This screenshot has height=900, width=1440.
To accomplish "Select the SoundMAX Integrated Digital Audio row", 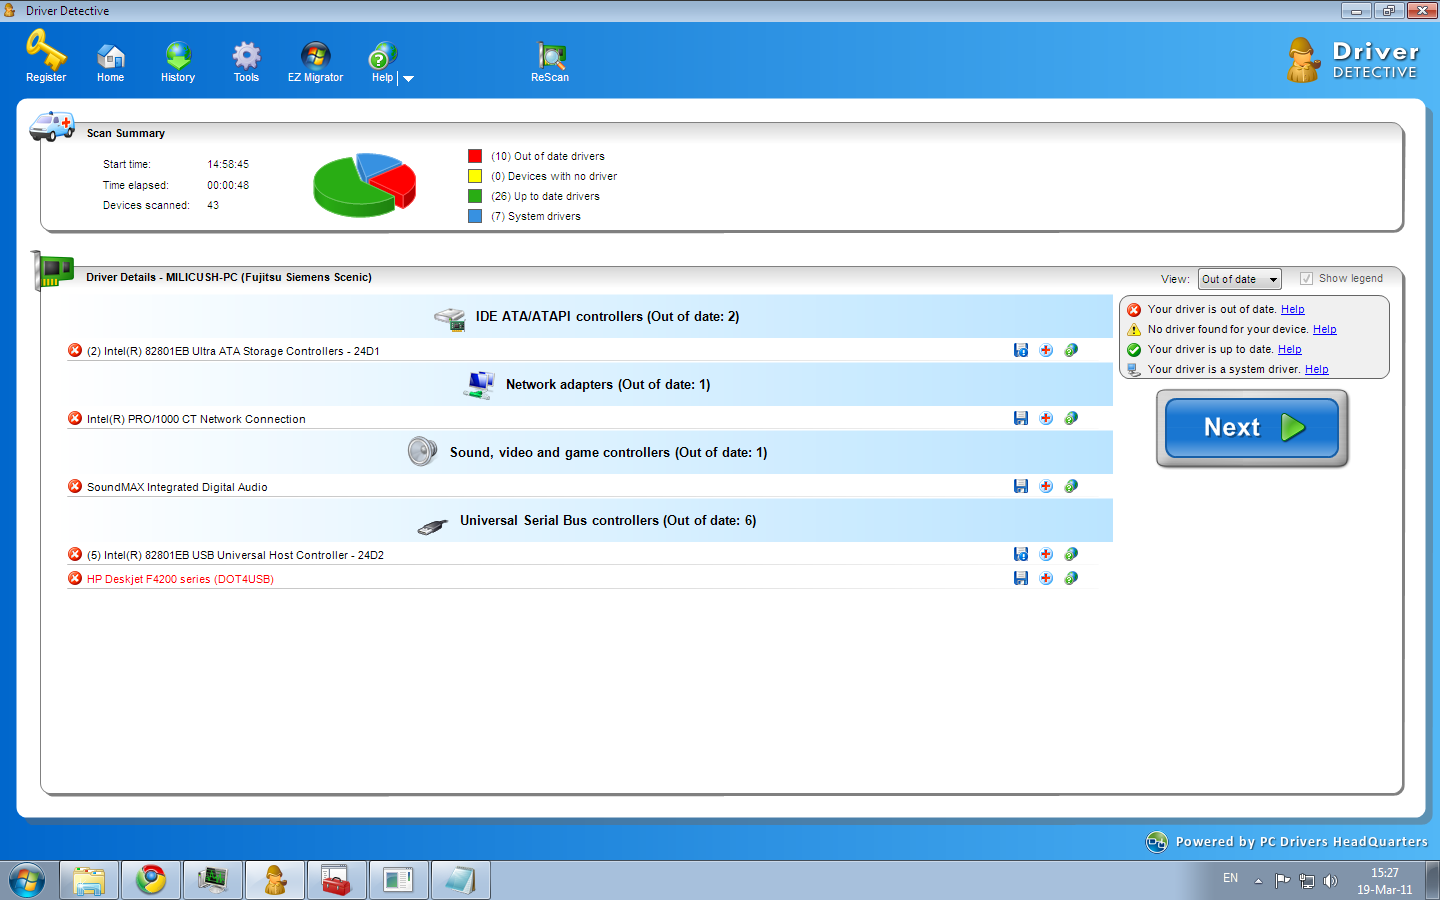I will [582, 487].
